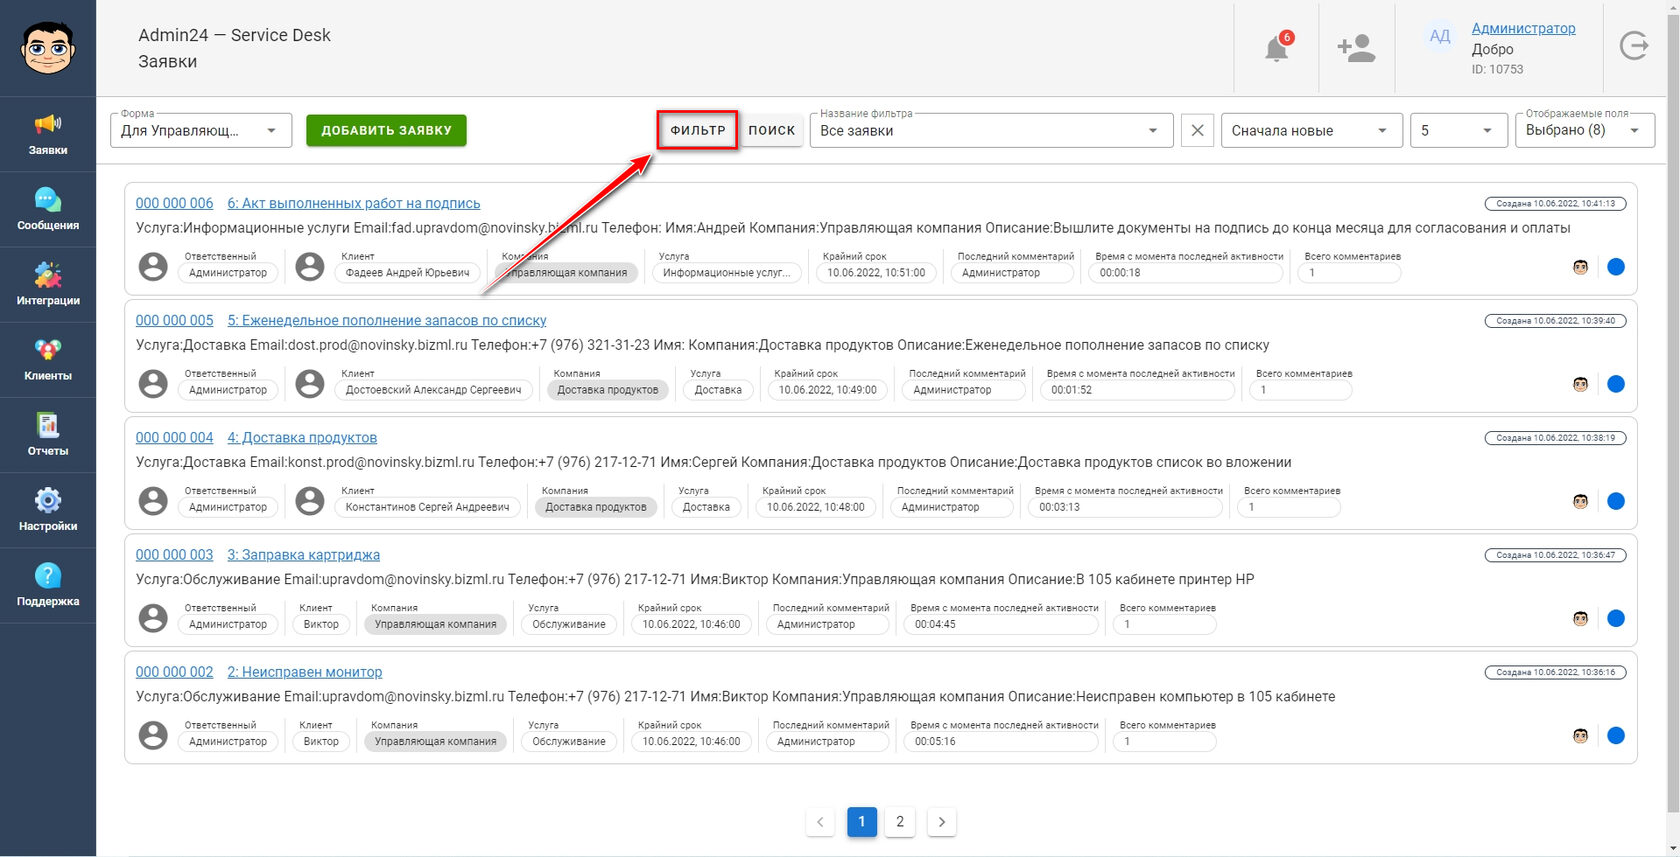The width and height of the screenshot is (1680, 857).
Task: Go to page 2 of tickets
Action: (900, 822)
